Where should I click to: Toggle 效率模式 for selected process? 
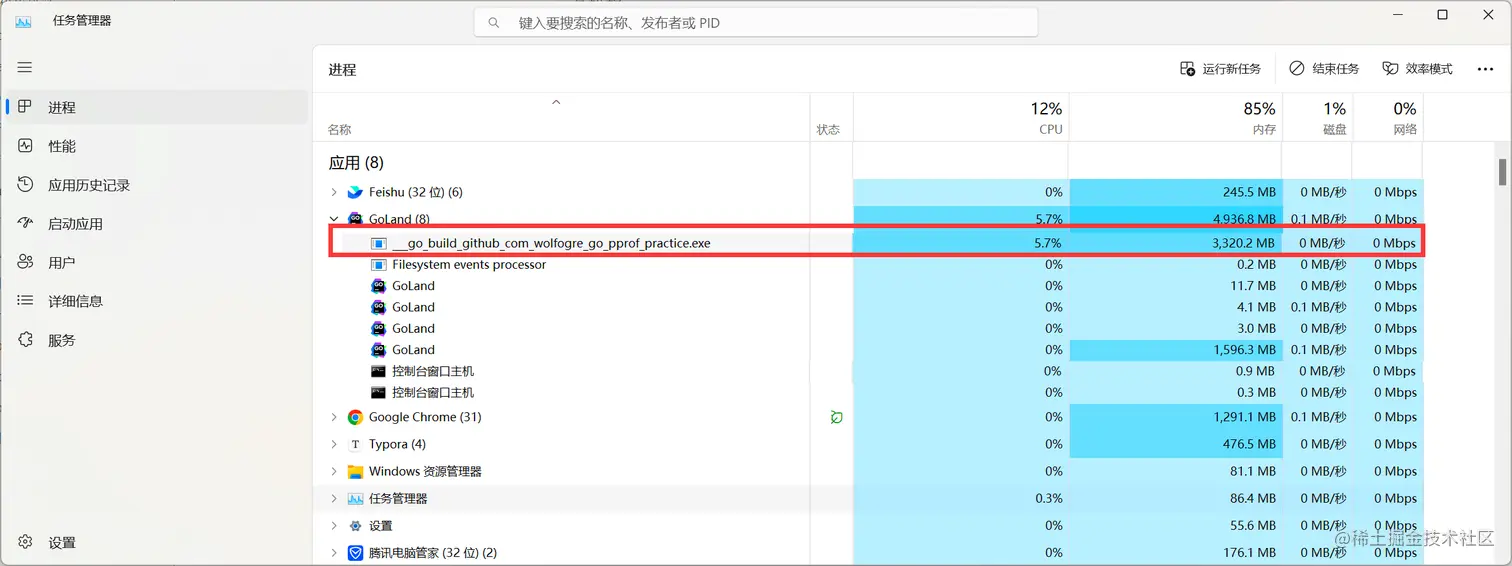tap(1417, 69)
